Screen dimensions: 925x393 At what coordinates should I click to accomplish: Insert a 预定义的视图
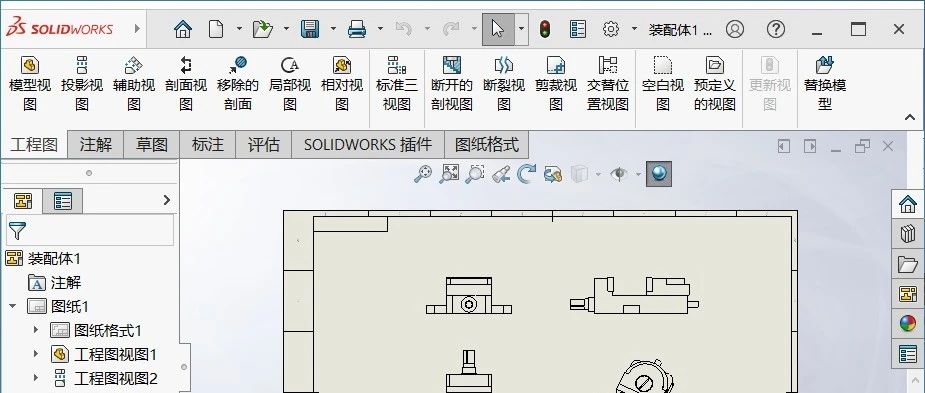point(715,84)
